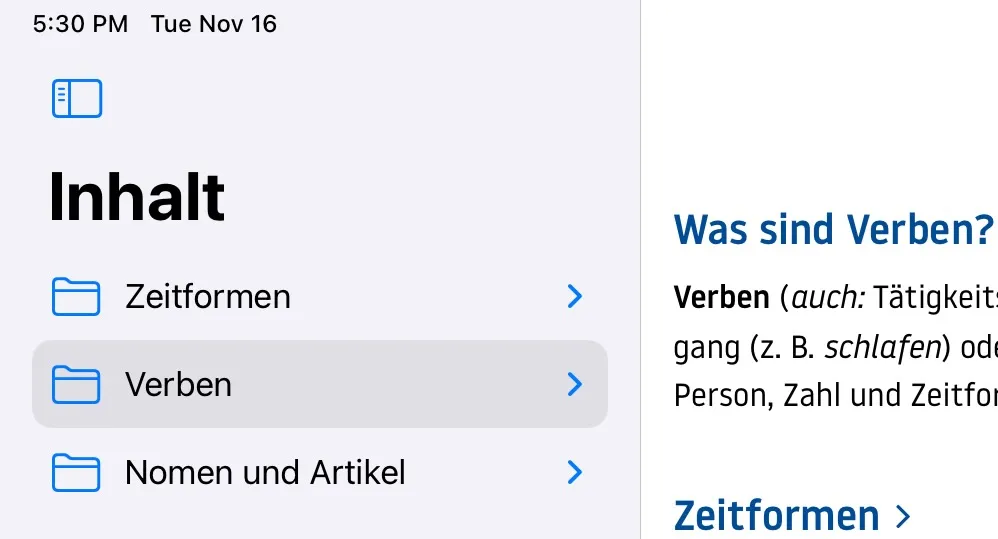Select the Verben entry label
The width and height of the screenshot is (998, 539).
coord(178,385)
